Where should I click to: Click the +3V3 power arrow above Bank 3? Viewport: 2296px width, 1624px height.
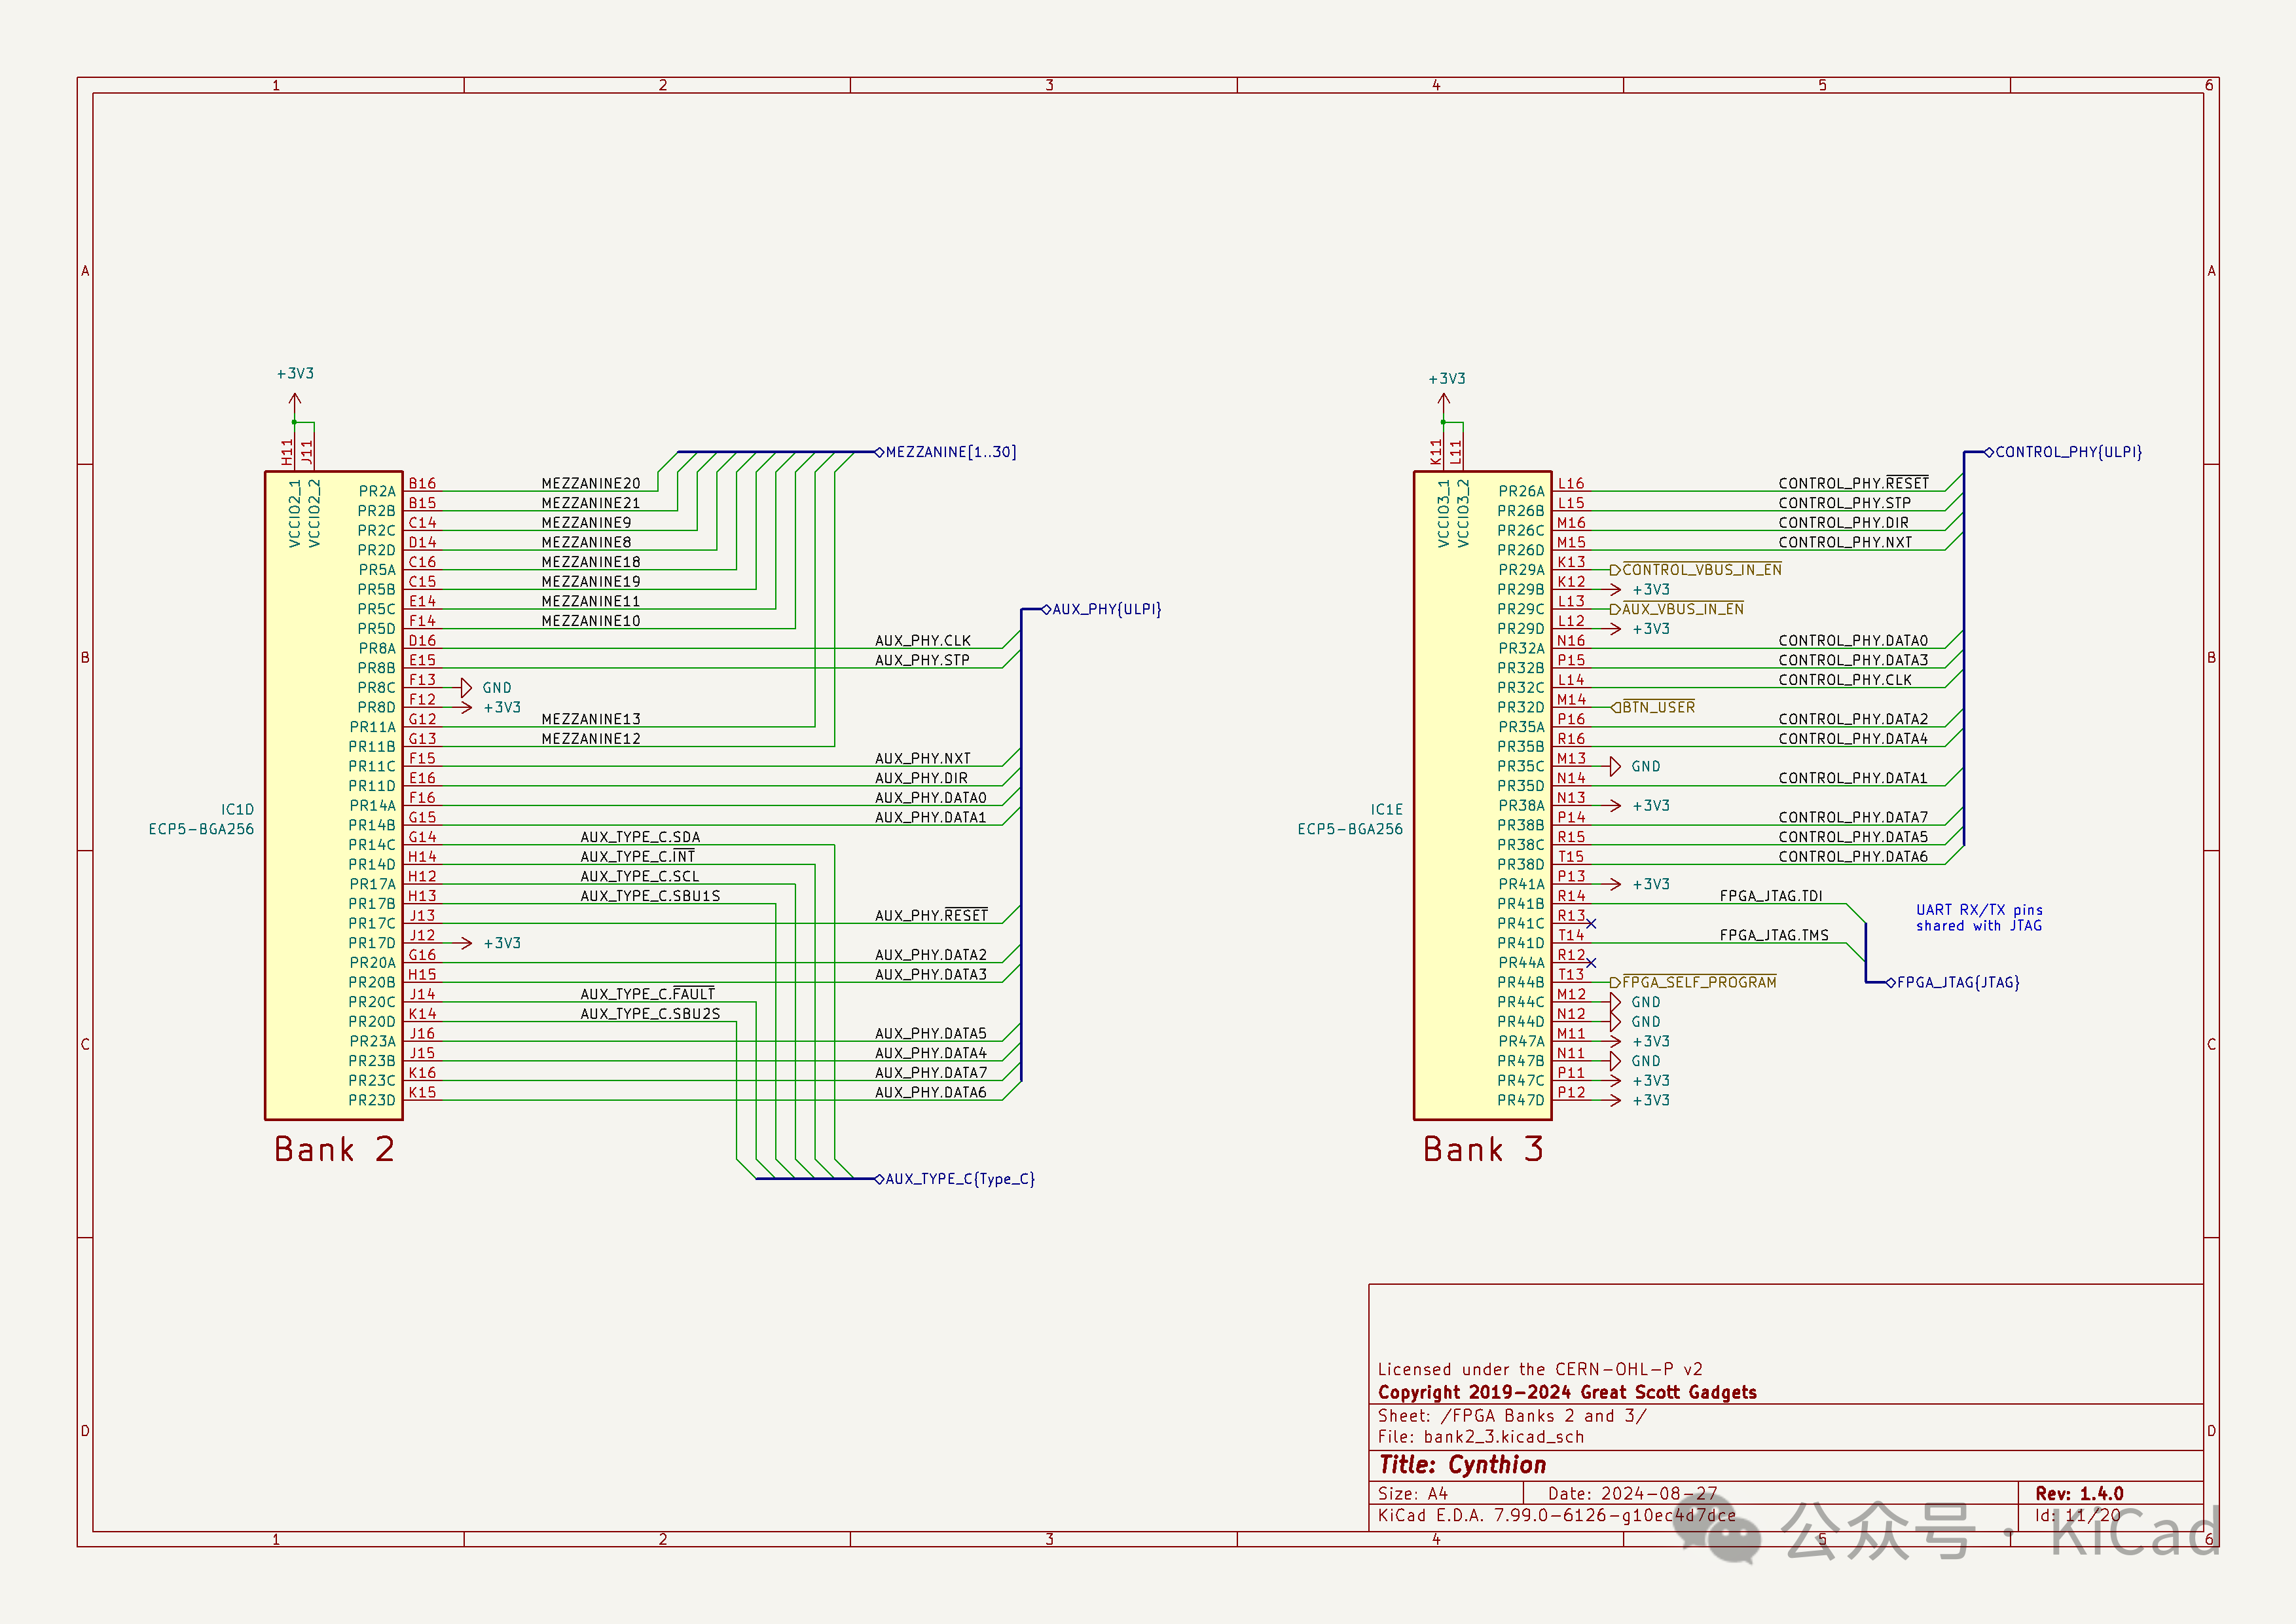pos(1443,400)
